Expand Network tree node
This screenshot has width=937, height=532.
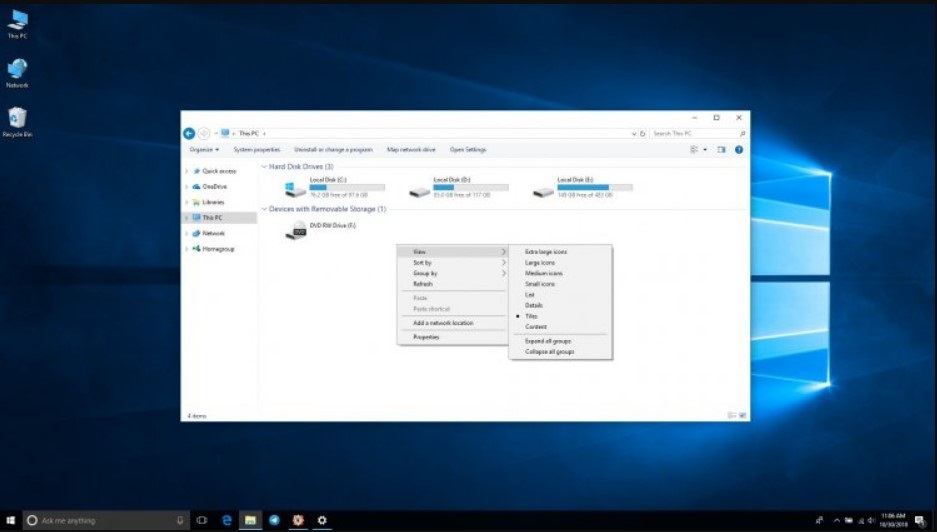tap(186, 233)
